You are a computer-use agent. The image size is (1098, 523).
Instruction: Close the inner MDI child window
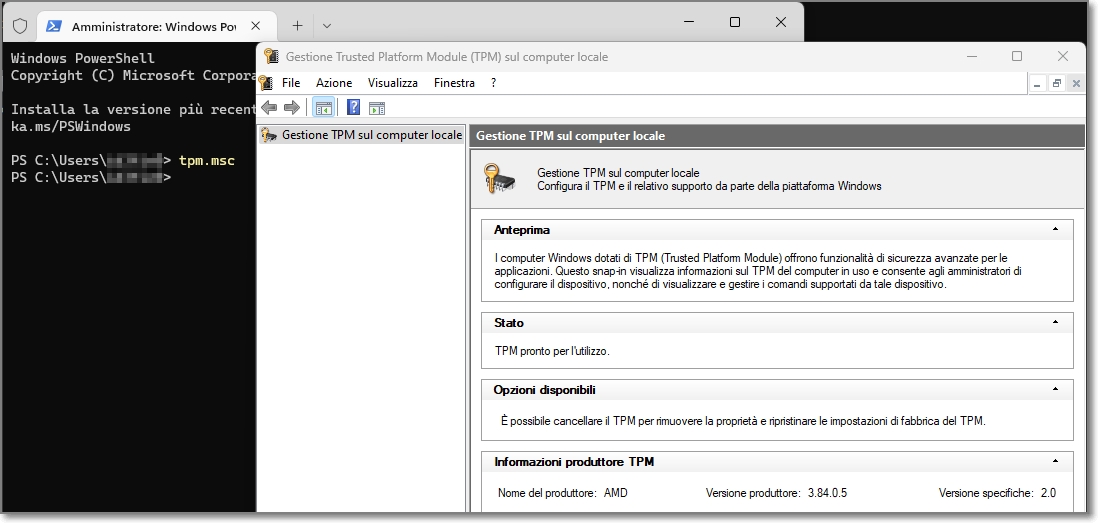click(1076, 83)
